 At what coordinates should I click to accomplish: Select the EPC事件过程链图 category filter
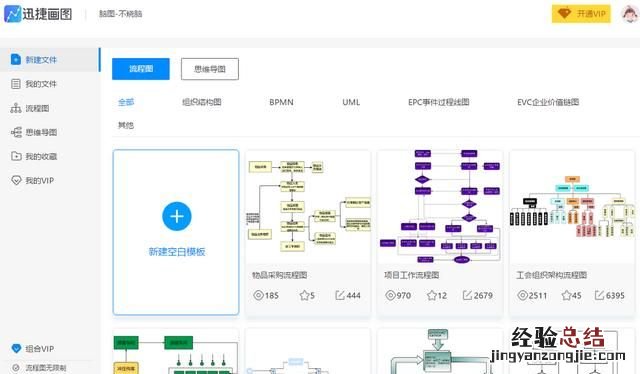point(438,102)
